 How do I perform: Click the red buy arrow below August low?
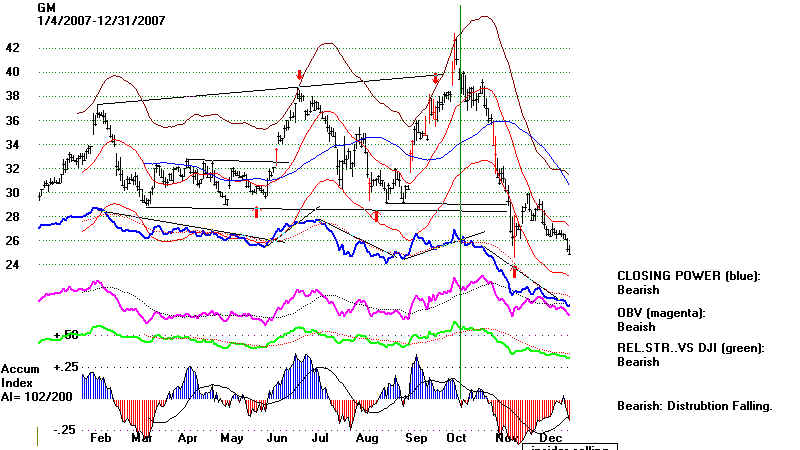click(377, 216)
